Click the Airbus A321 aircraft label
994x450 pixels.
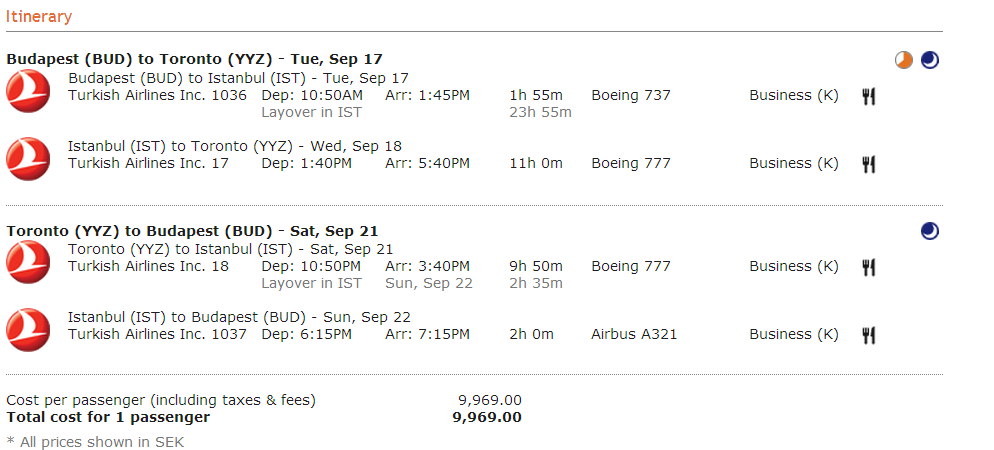[634, 334]
